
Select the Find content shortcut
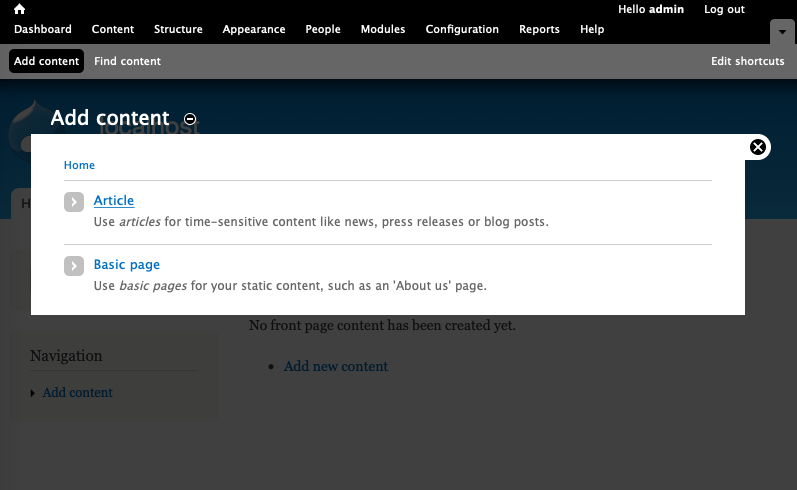(127, 61)
